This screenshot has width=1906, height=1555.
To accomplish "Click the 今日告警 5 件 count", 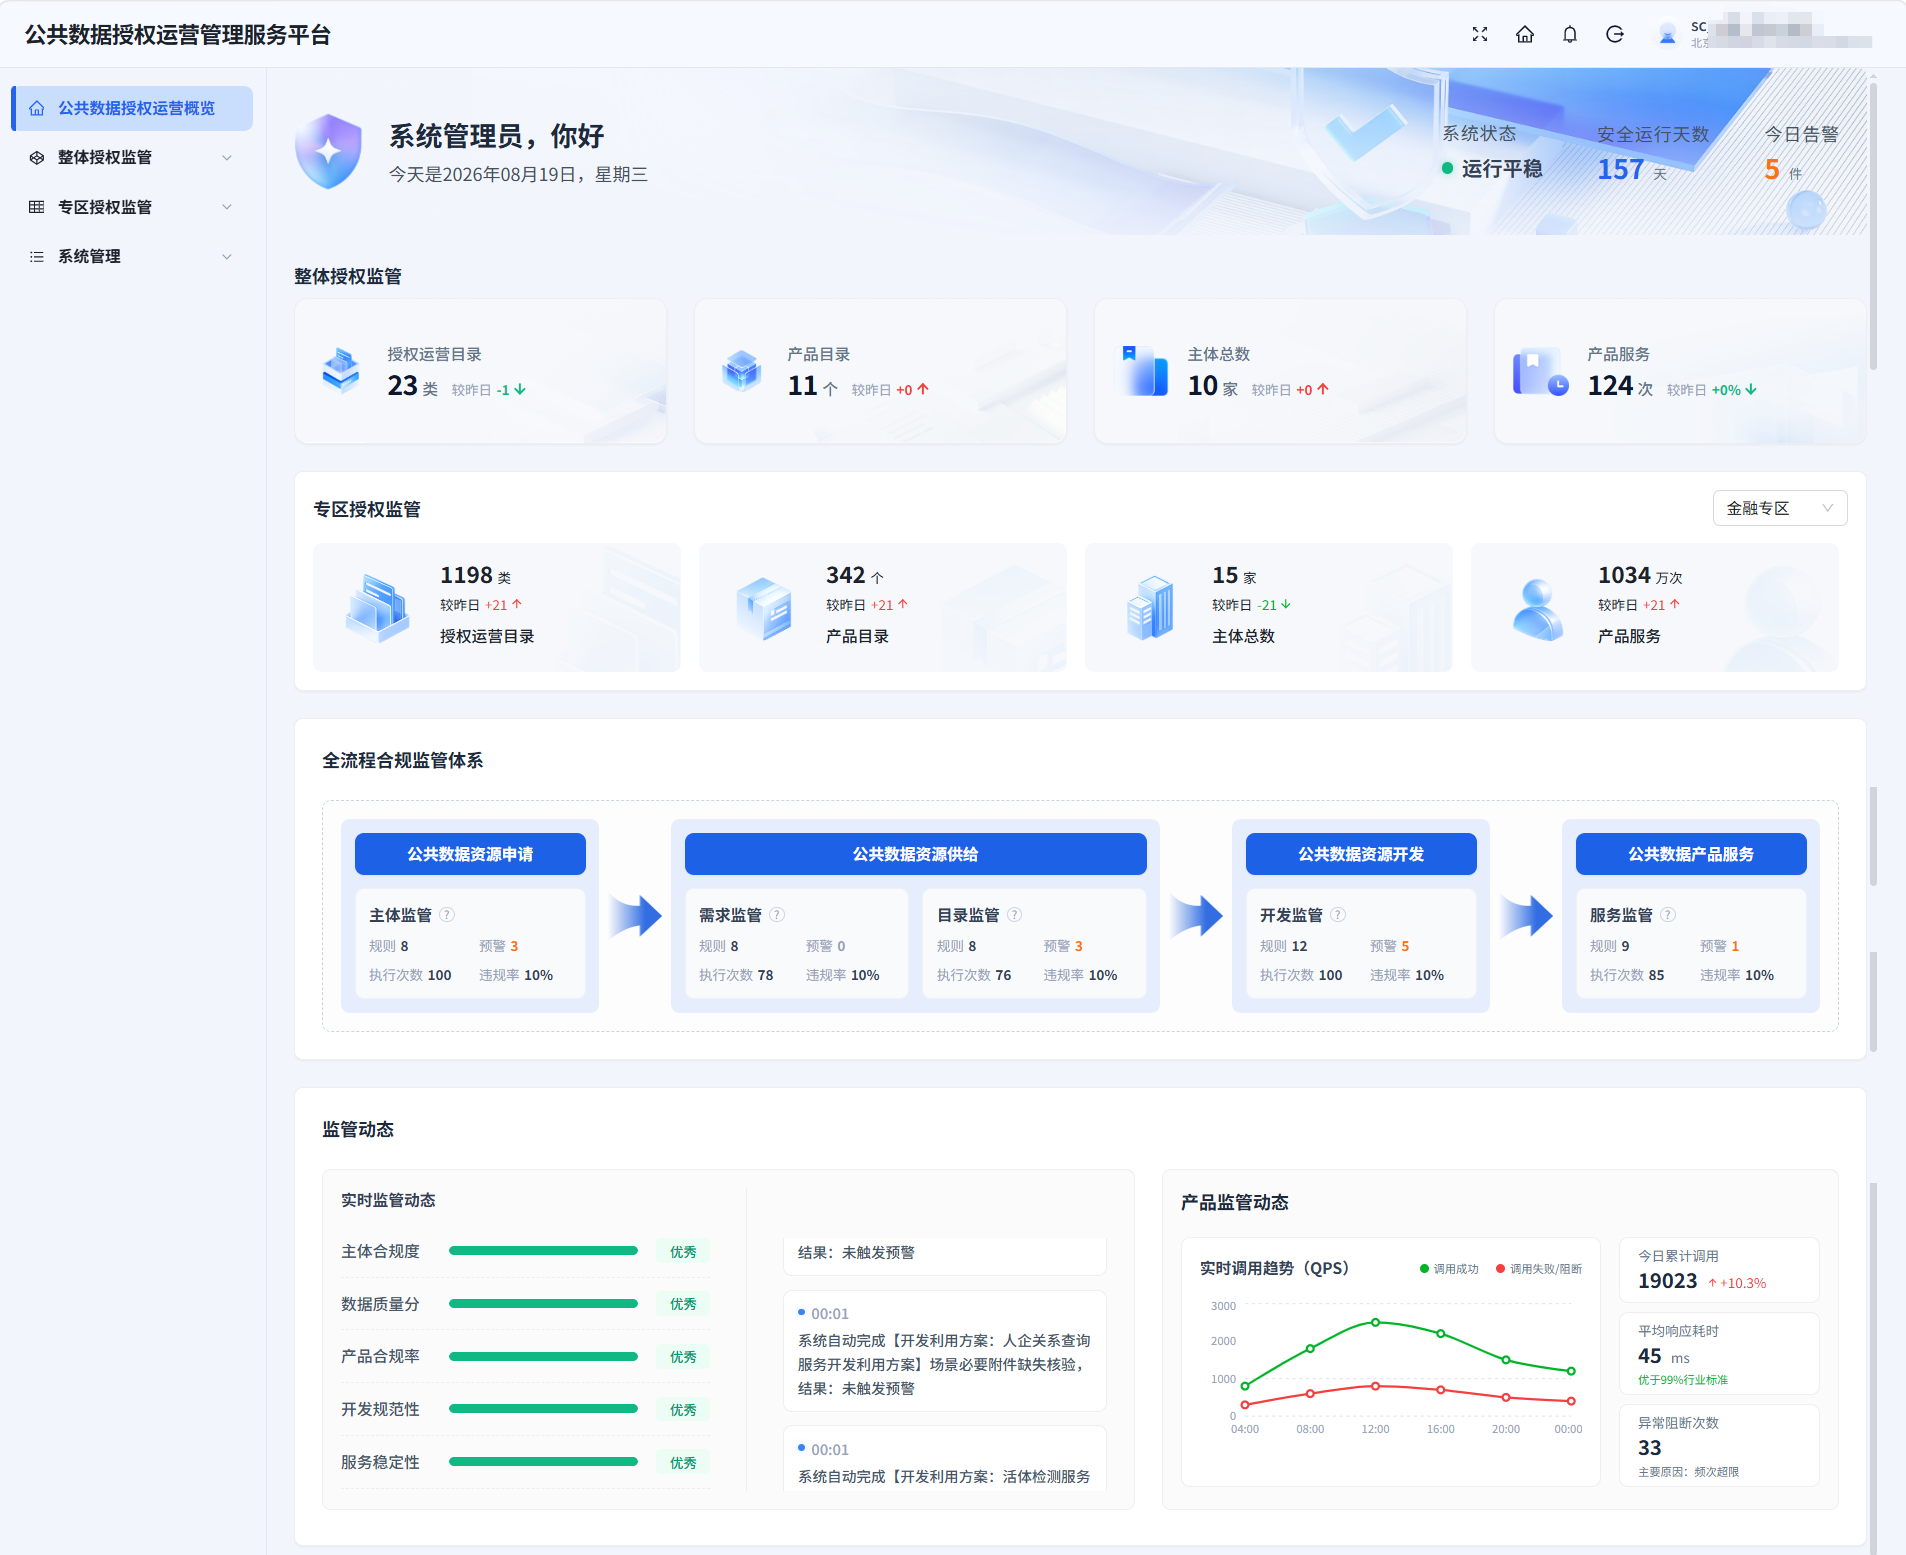I will (x=1783, y=170).
